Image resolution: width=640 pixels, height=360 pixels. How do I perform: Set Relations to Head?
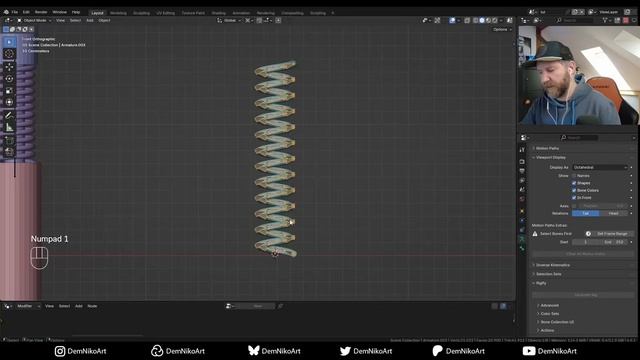click(x=613, y=213)
